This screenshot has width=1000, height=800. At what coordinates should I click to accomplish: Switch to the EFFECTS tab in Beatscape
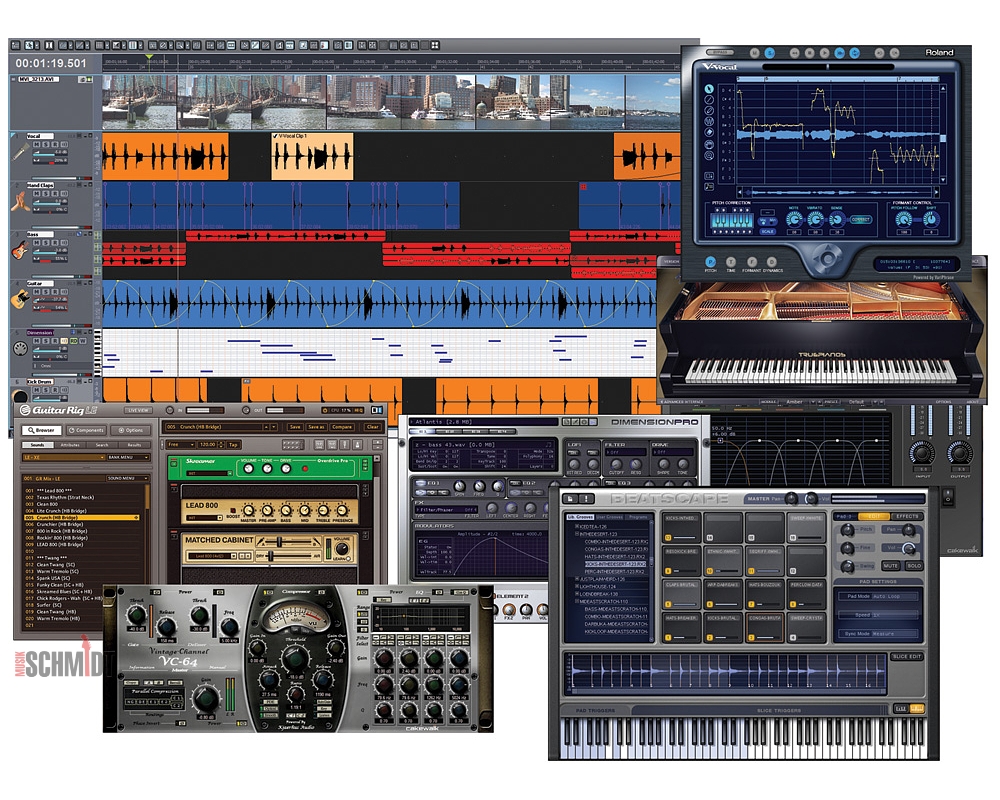tap(908, 515)
